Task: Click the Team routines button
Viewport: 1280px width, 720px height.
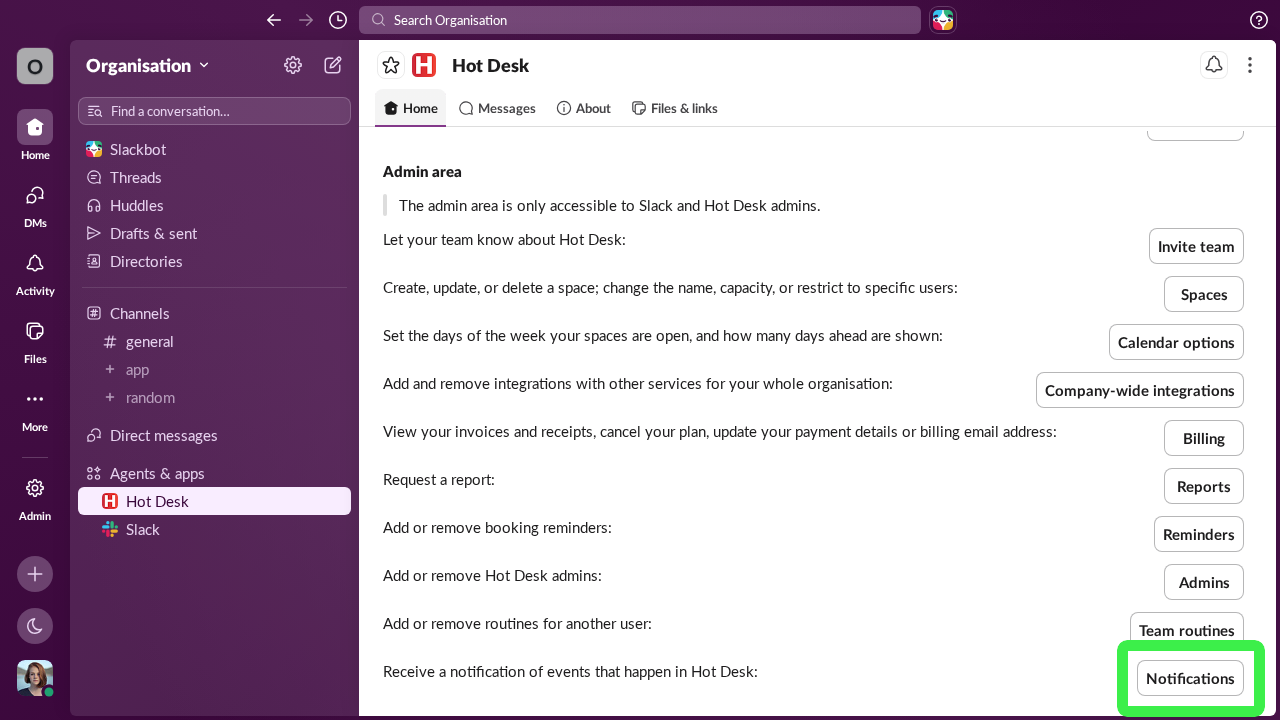Action: point(1187,630)
